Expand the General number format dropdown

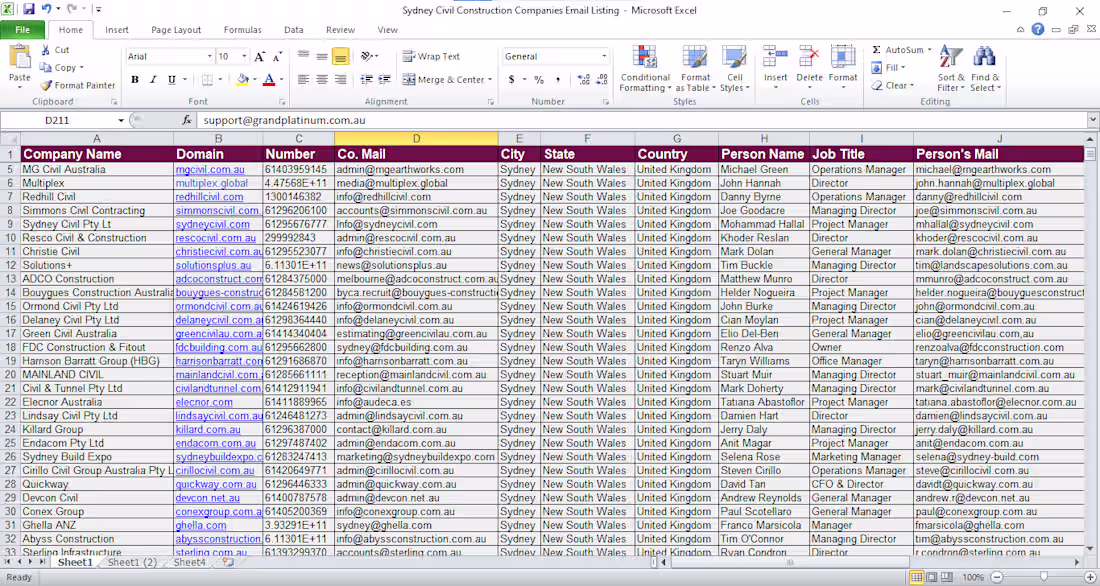tap(603, 57)
